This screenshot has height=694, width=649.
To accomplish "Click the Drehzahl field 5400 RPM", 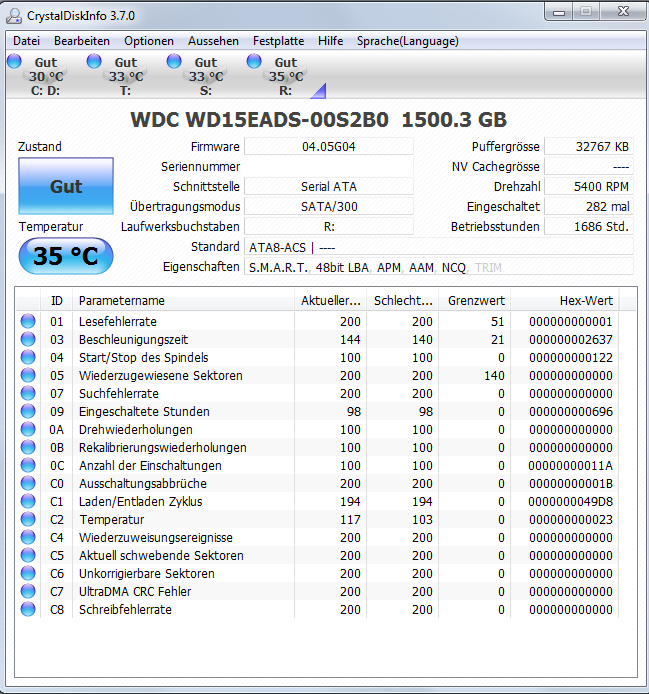I will pos(589,187).
